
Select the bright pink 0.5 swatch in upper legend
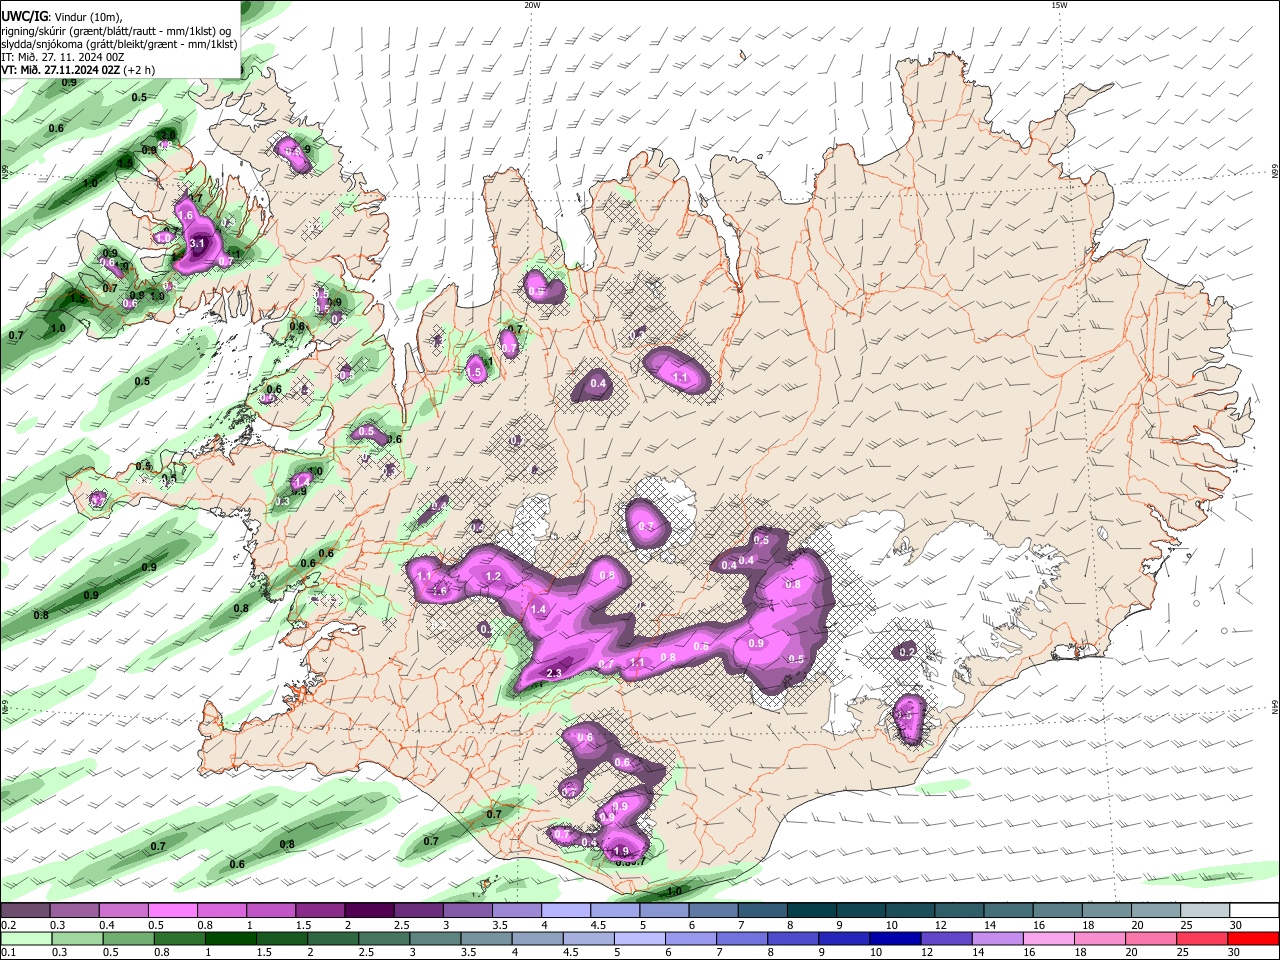(x=173, y=911)
